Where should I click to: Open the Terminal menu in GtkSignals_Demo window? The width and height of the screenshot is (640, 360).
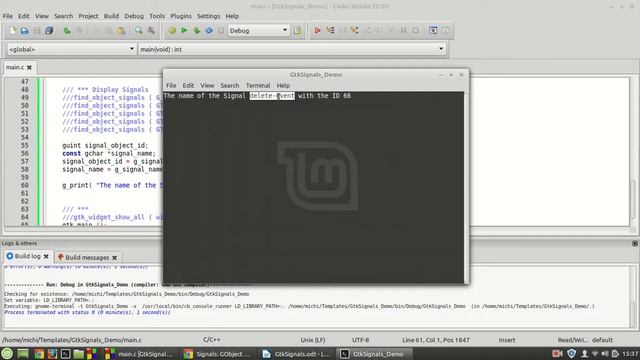point(258,85)
